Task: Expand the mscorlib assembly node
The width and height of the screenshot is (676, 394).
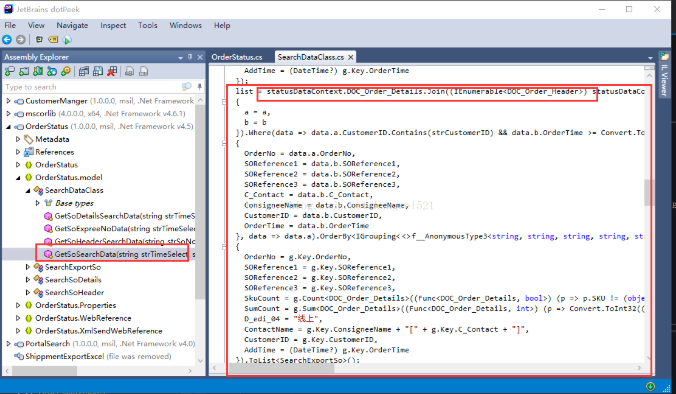Action: (x=8, y=114)
